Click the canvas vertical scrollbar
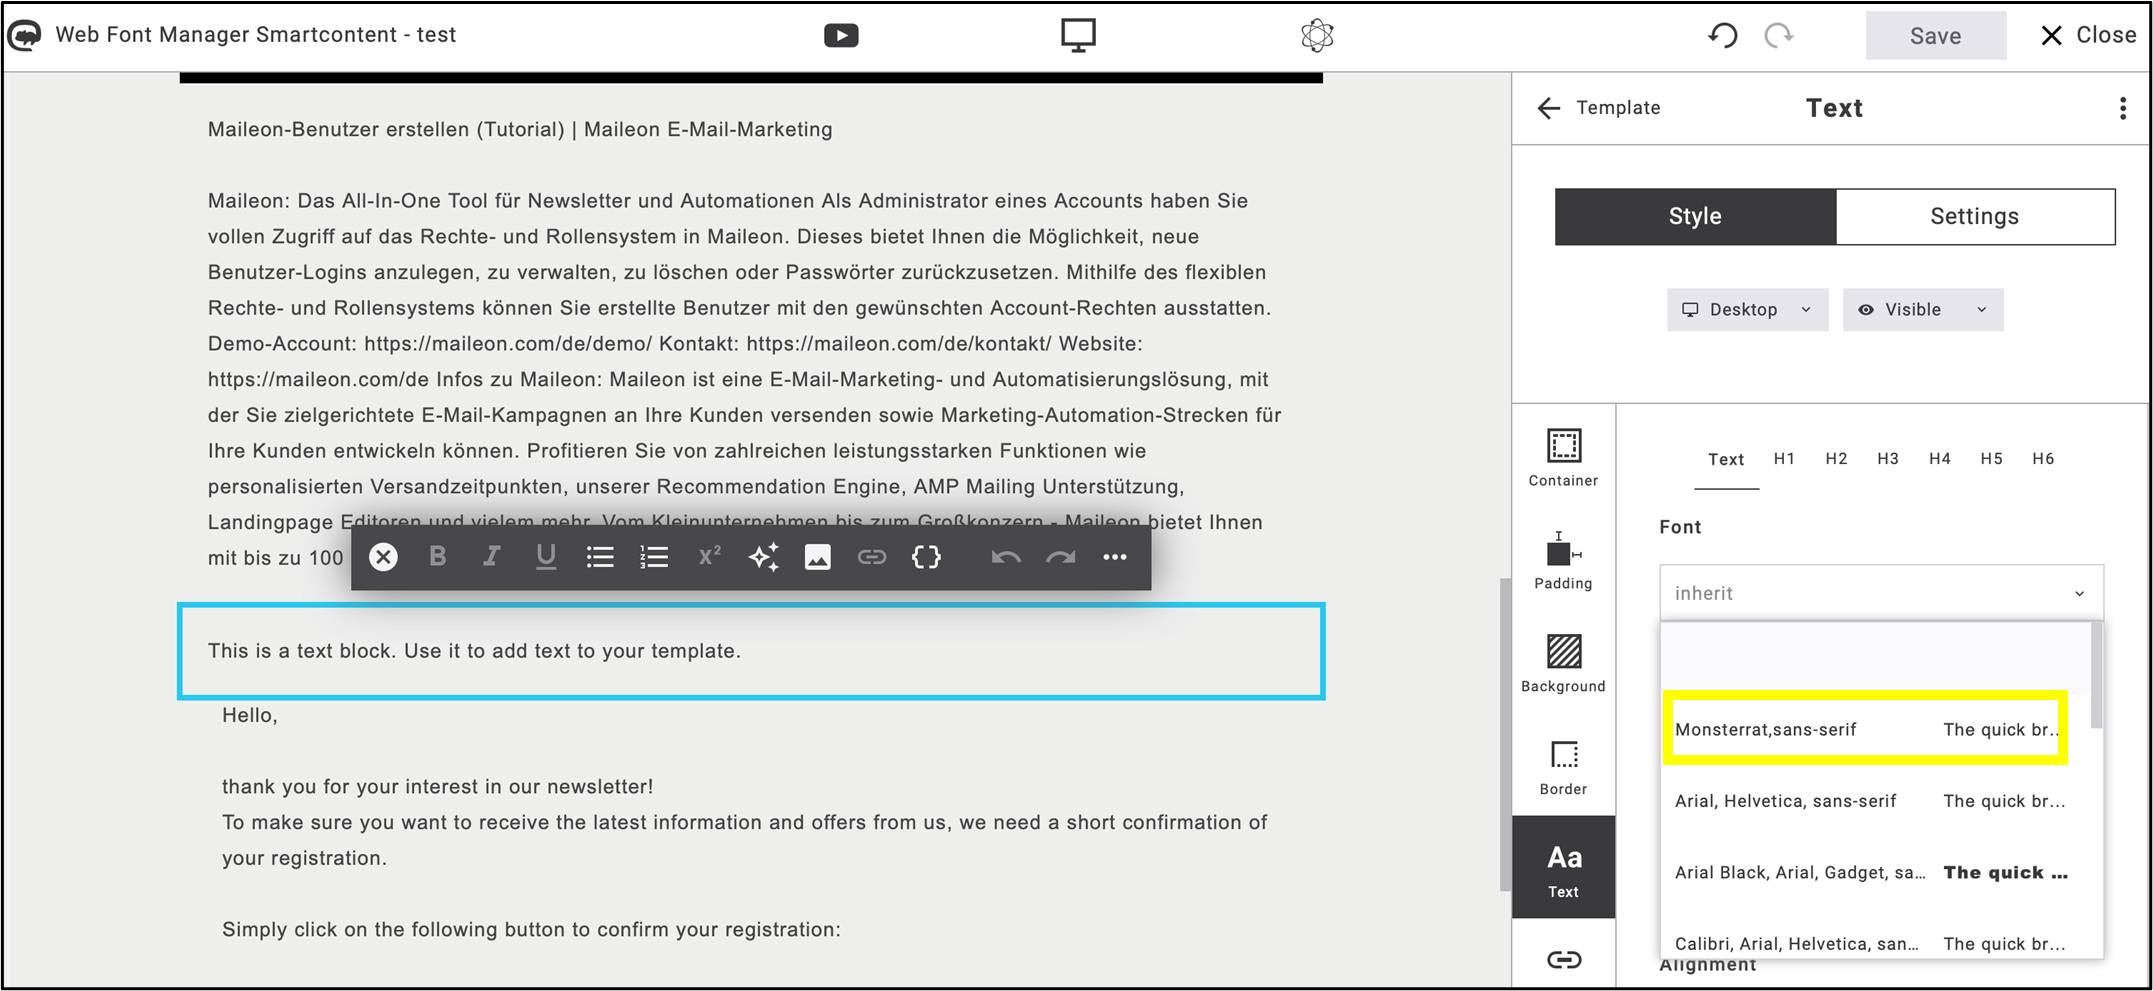 click(1504, 735)
